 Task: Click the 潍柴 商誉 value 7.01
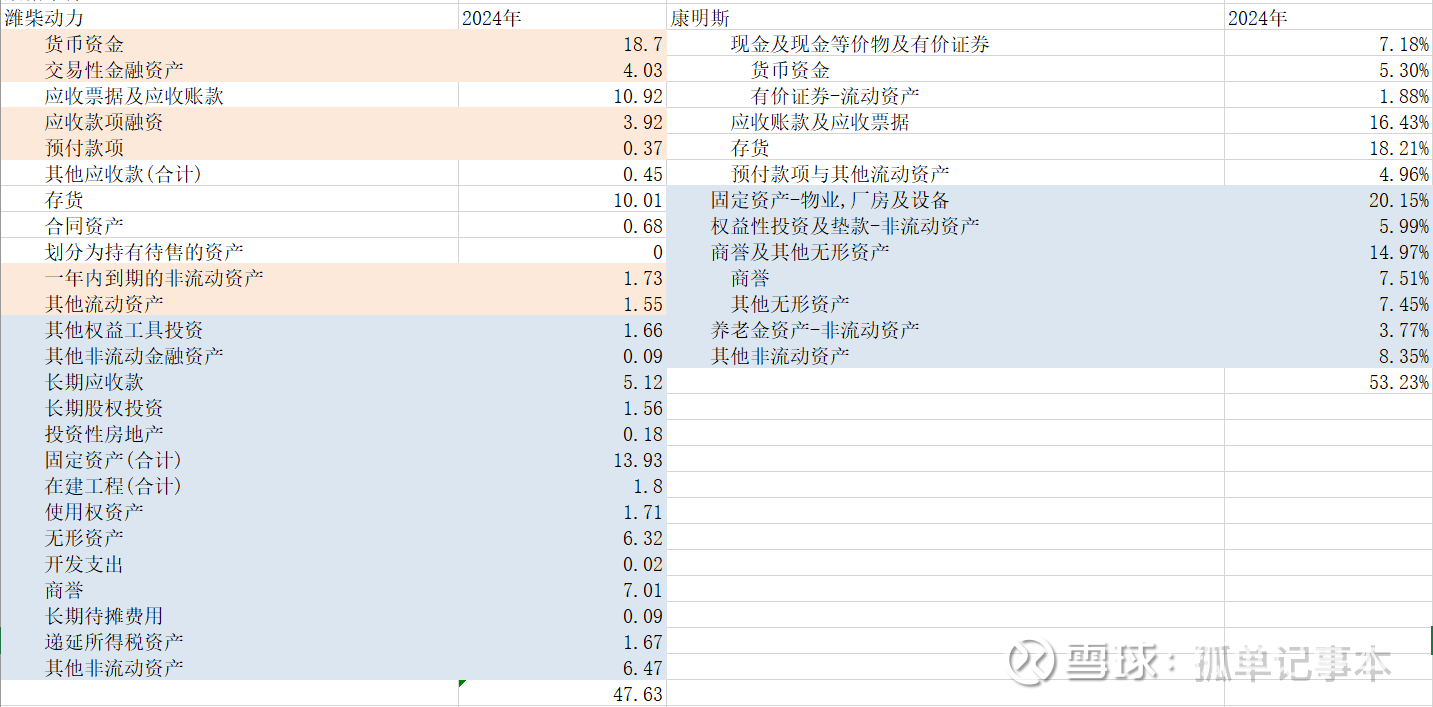pos(562,590)
